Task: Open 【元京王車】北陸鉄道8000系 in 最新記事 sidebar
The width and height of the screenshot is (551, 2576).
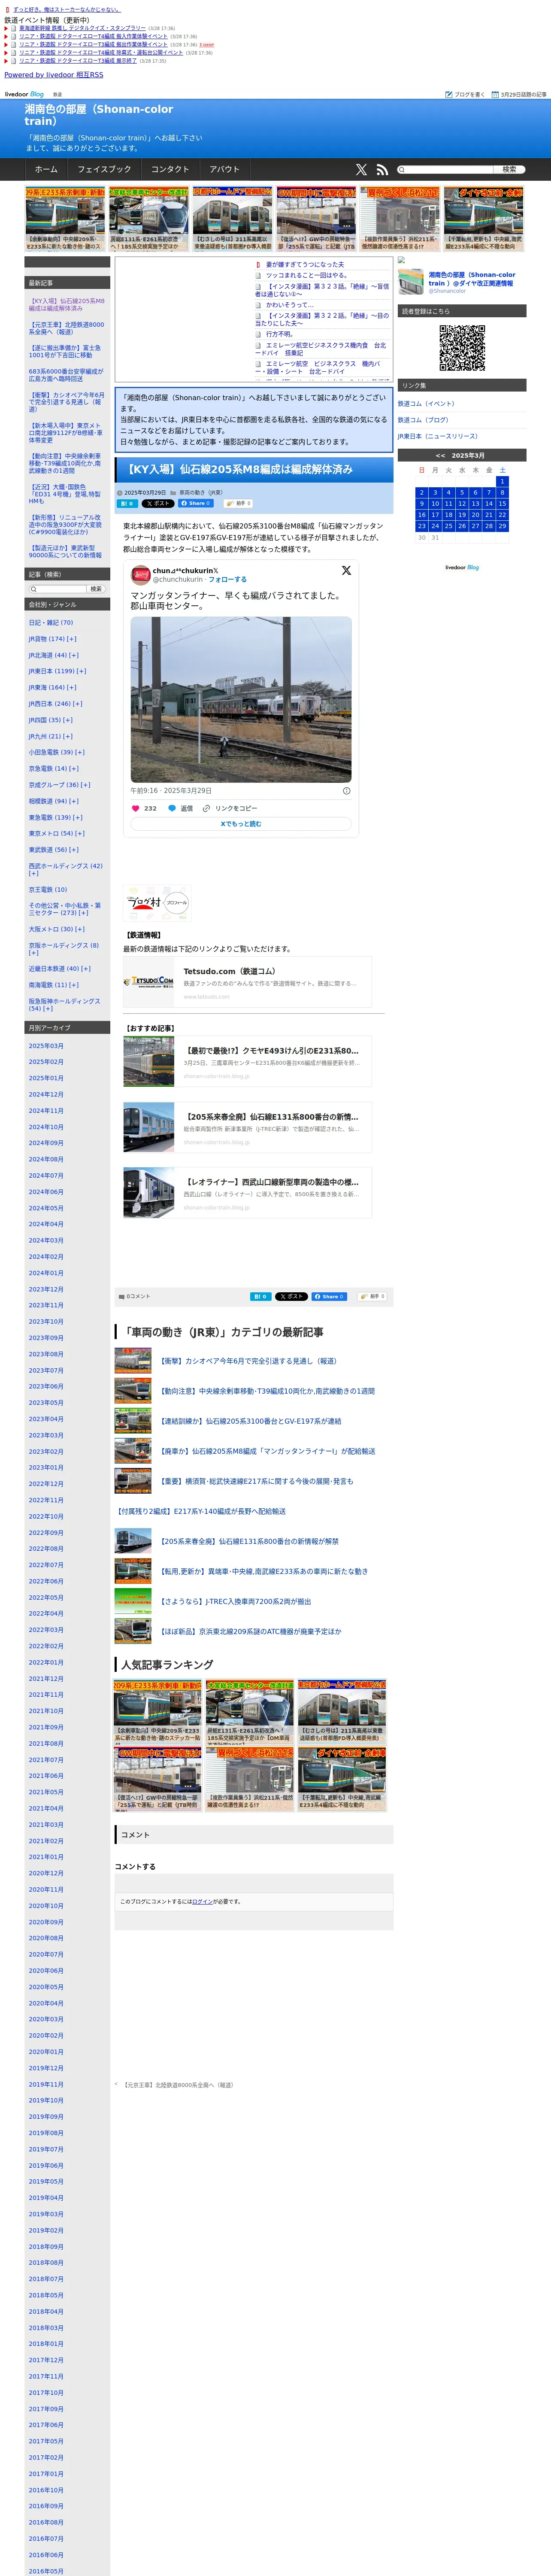Action: (66, 328)
